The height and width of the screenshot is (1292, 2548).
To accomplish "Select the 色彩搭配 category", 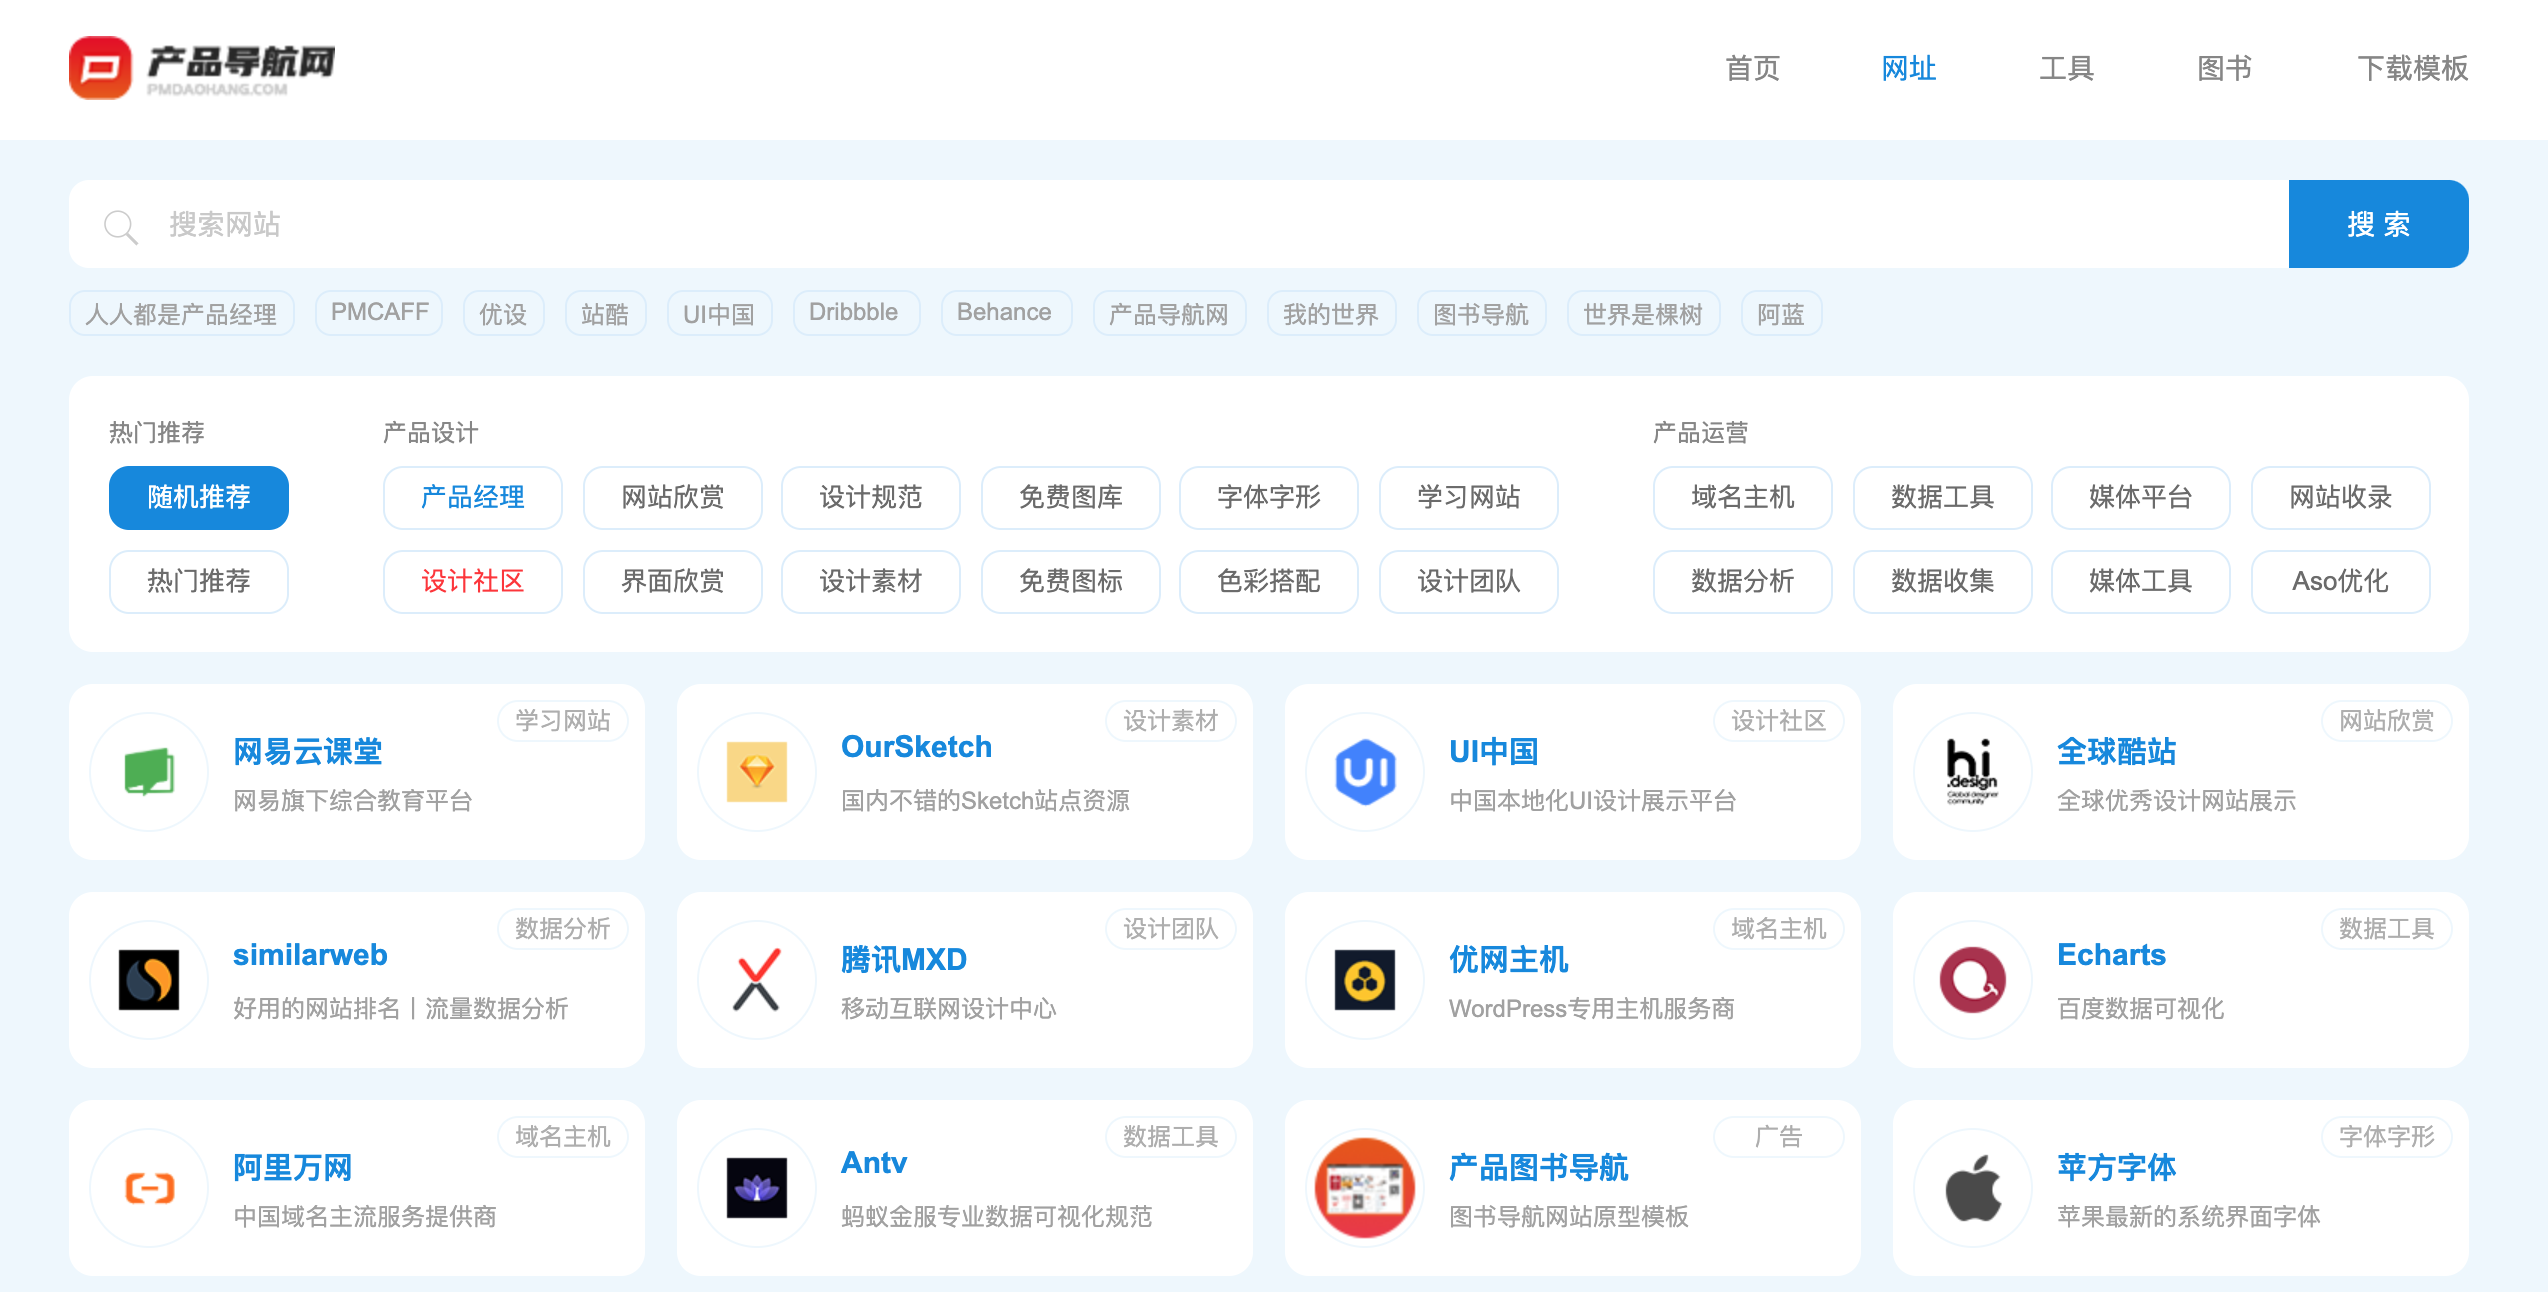I will click(1269, 582).
